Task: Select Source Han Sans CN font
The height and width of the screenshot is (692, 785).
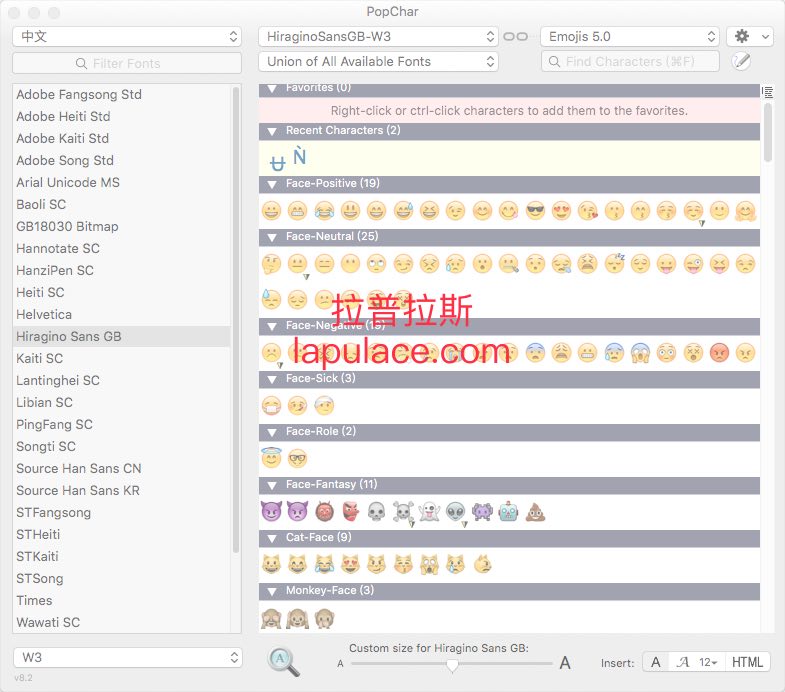Action: pos(79,469)
